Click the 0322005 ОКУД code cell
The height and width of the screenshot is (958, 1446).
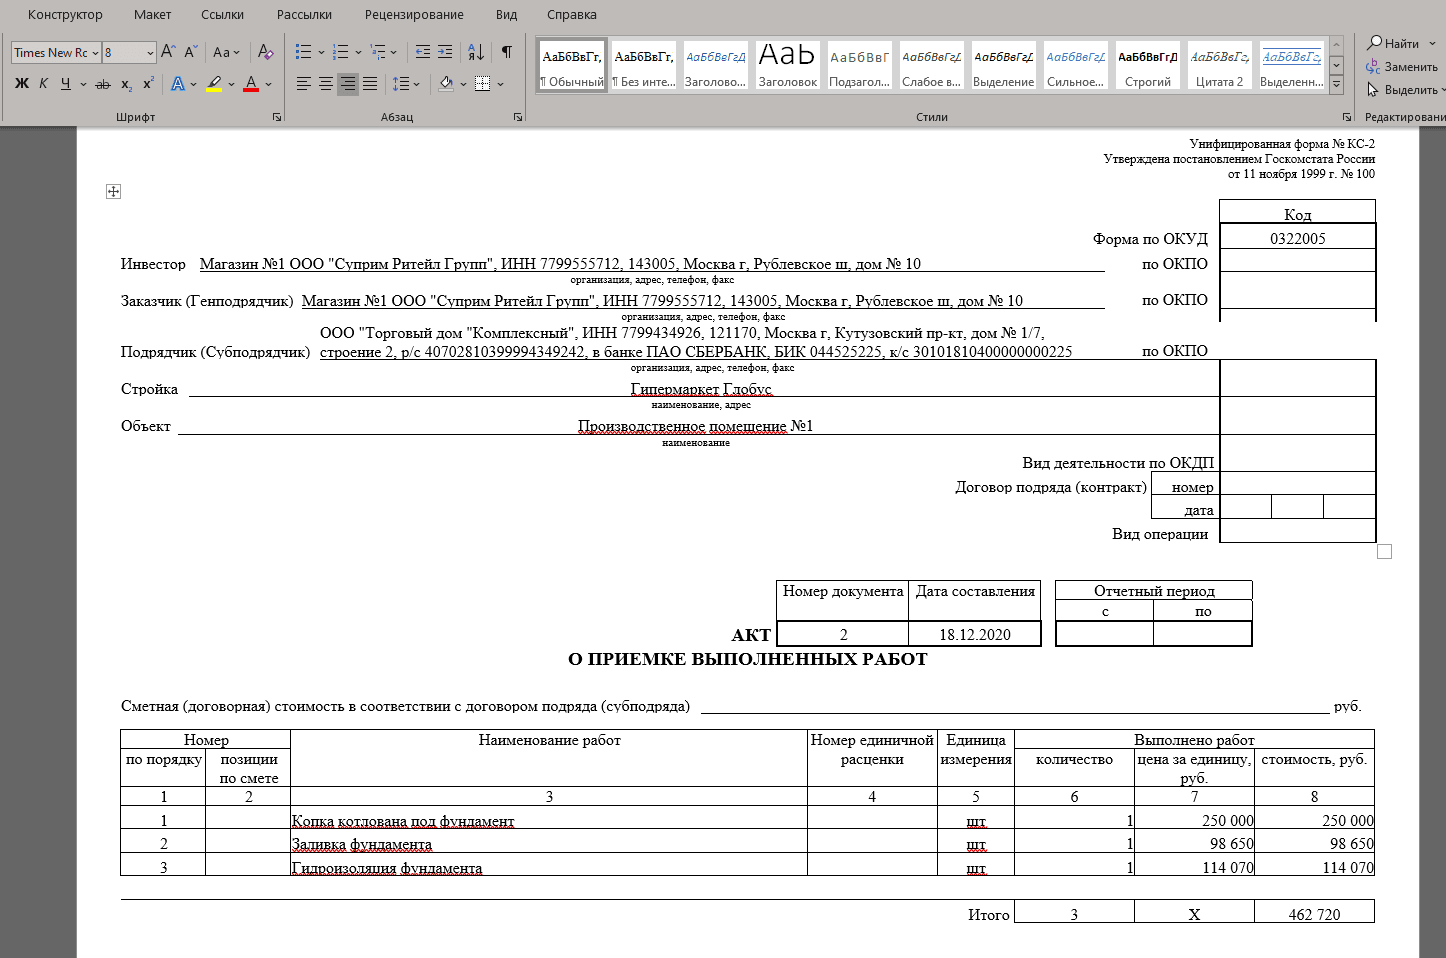tap(1298, 238)
